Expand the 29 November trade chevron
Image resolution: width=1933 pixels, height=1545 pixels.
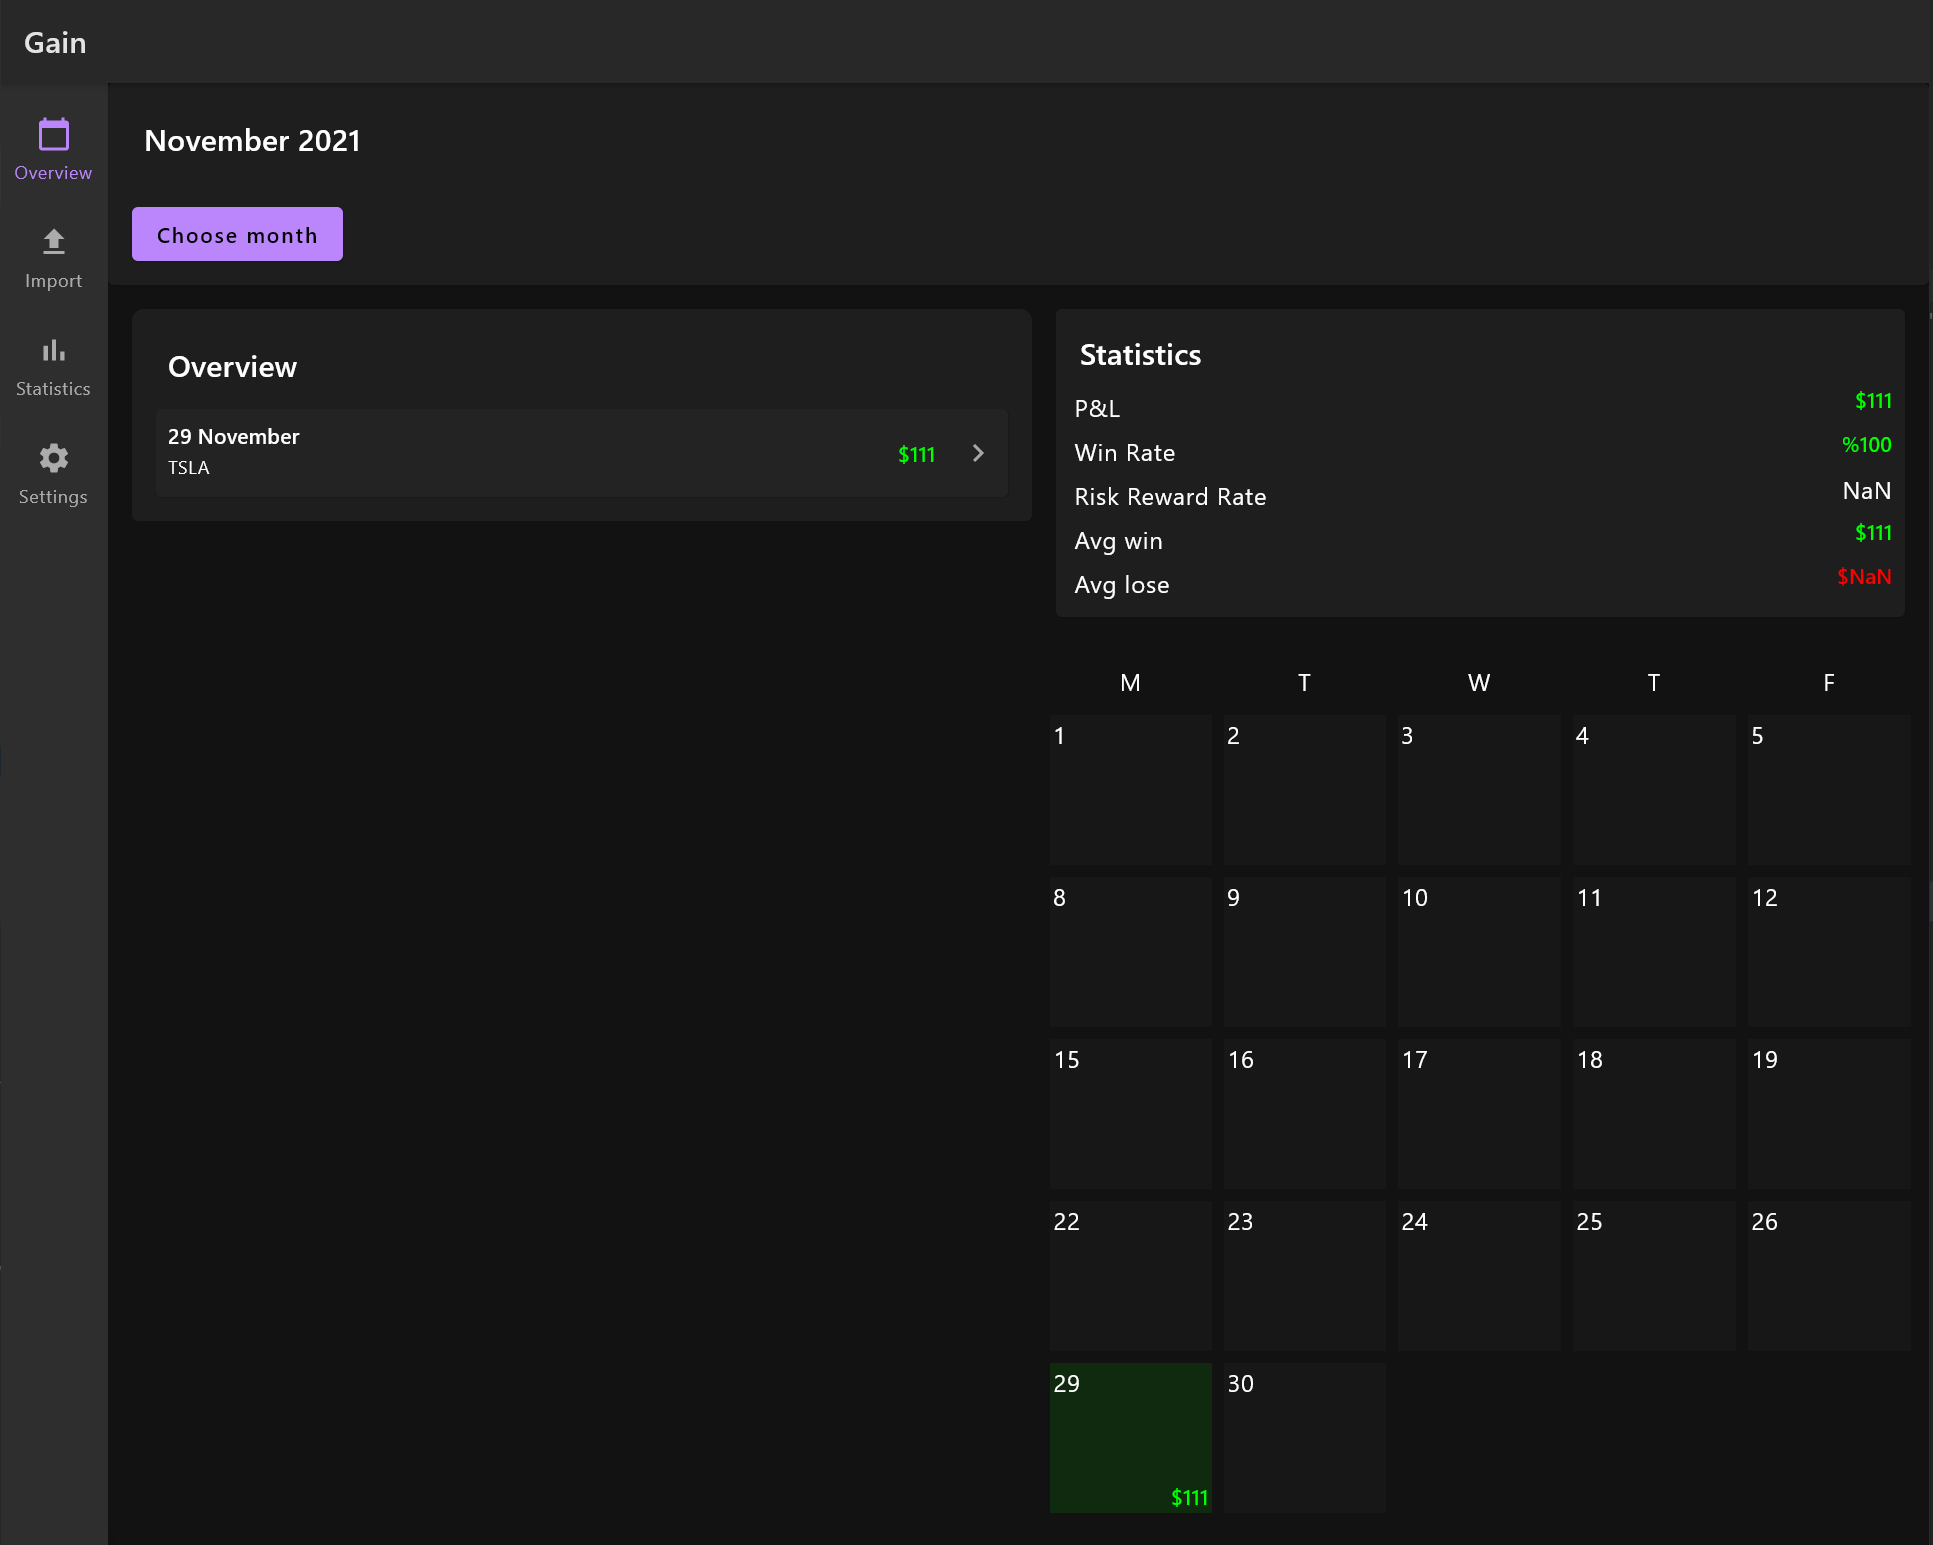tap(978, 453)
